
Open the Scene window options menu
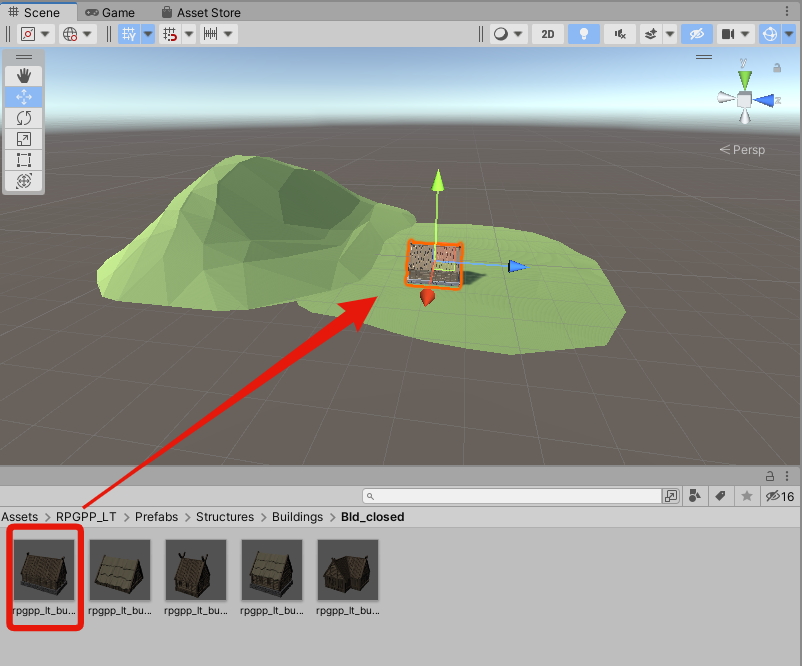tap(787, 11)
